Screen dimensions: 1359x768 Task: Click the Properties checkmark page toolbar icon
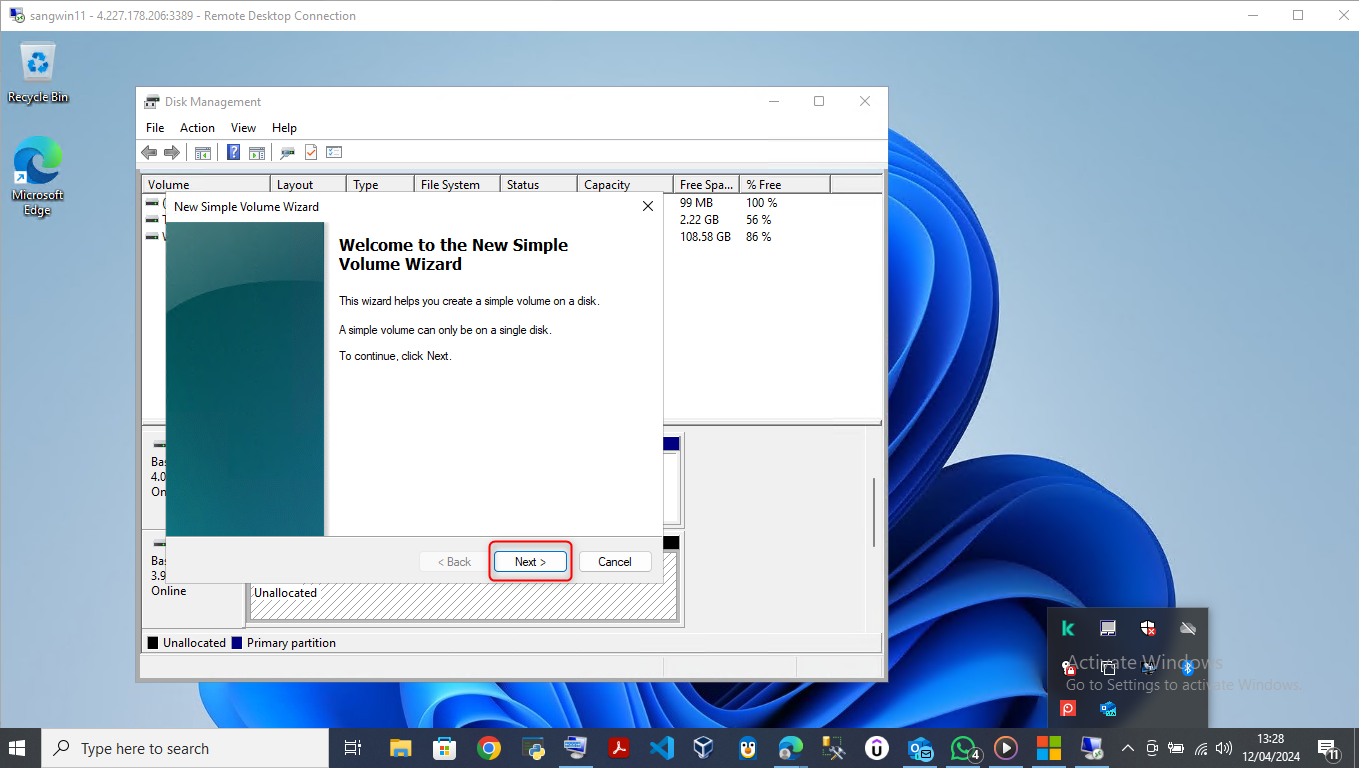[x=311, y=153]
